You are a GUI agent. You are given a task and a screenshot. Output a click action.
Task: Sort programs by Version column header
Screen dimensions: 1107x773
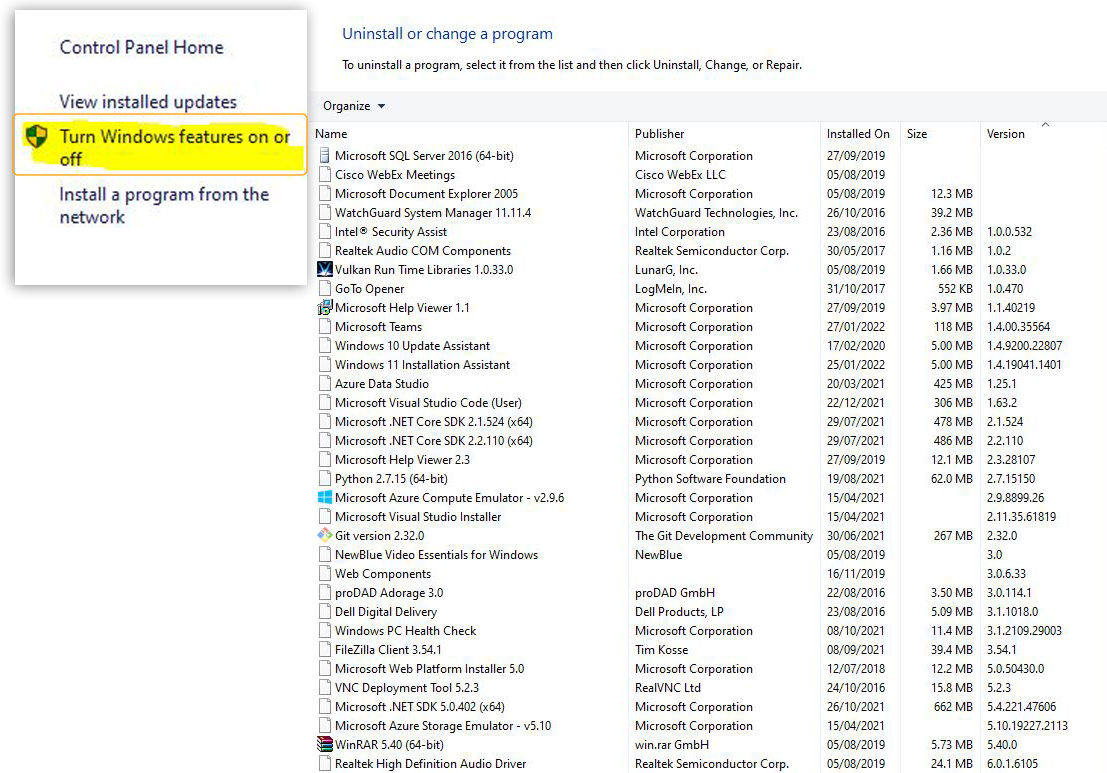(x=1005, y=133)
